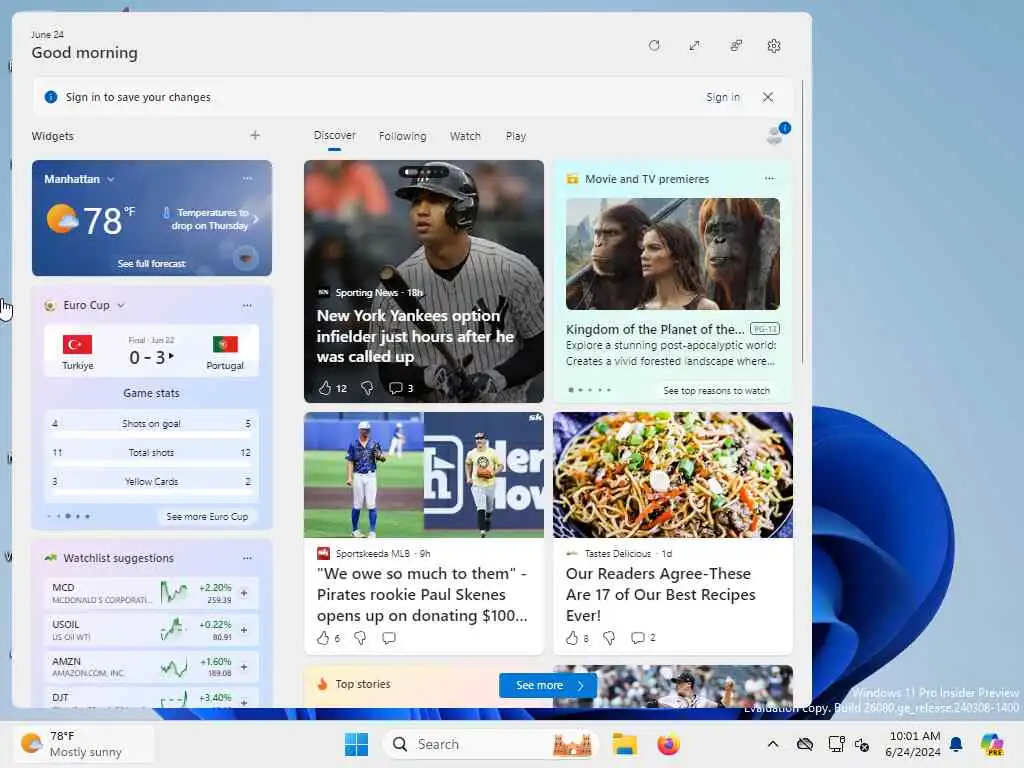Like the Tastes Delicious recipe story
This screenshot has width=1024, height=768.
[571, 638]
